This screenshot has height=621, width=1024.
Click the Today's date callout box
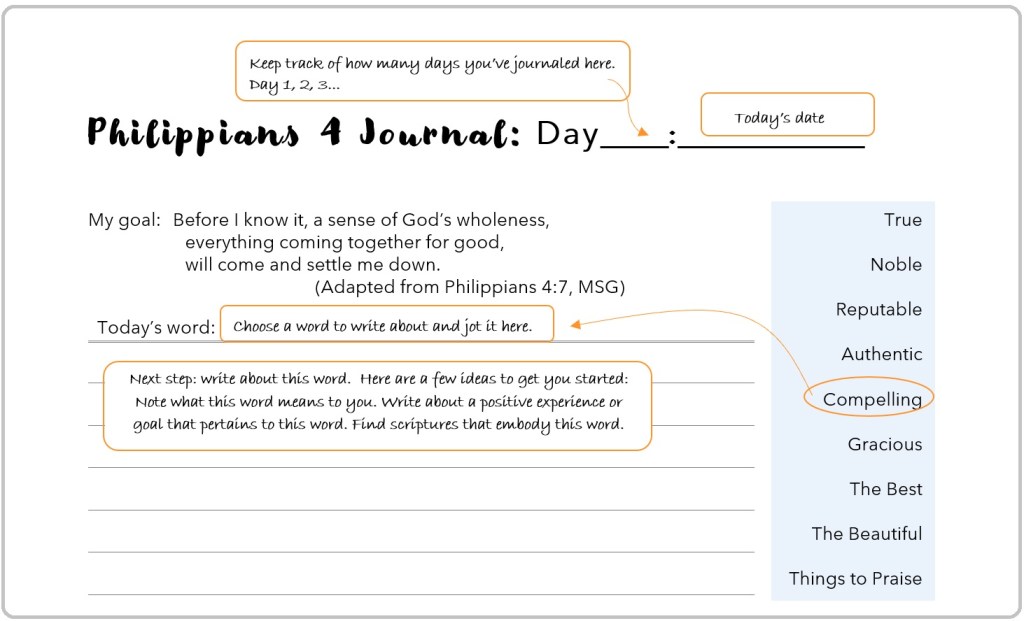click(787, 115)
